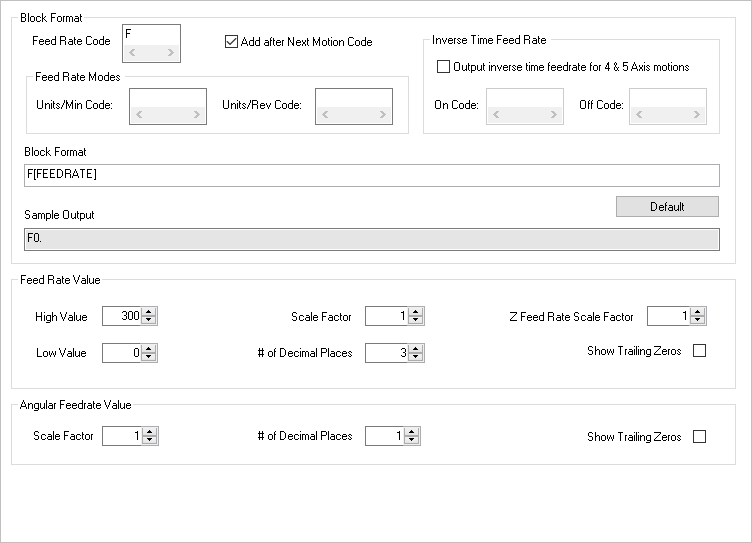
Task: Click the Block Format F[FEEDRATE] field
Action: pyautogui.click(x=372, y=175)
